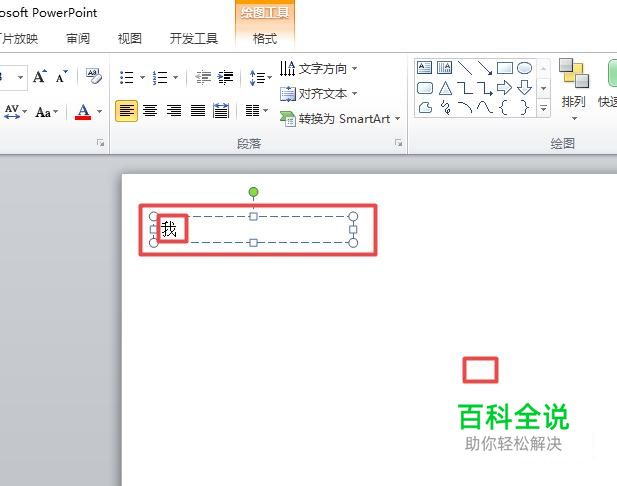Select the rounded rectangle shape
This screenshot has width=617, height=486.
[x=425, y=88]
